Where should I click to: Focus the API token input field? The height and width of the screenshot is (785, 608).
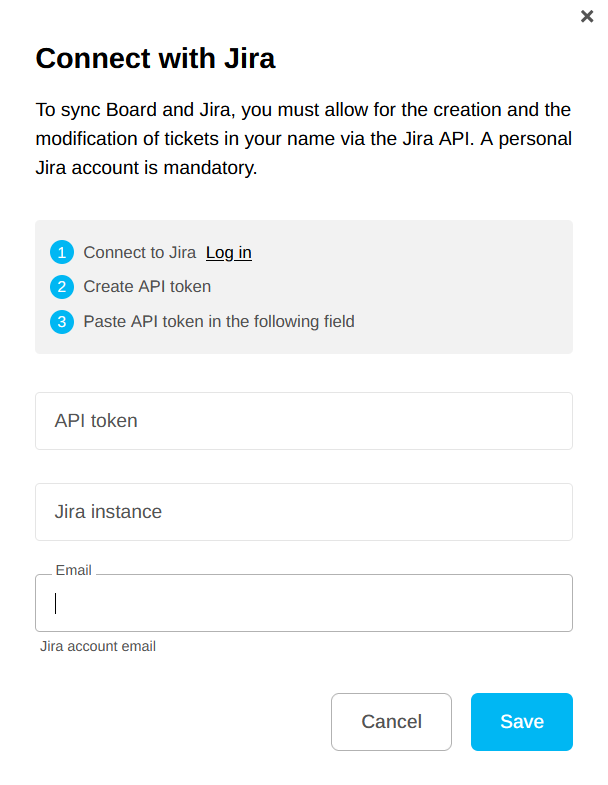pyautogui.click(x=304, y=421)
